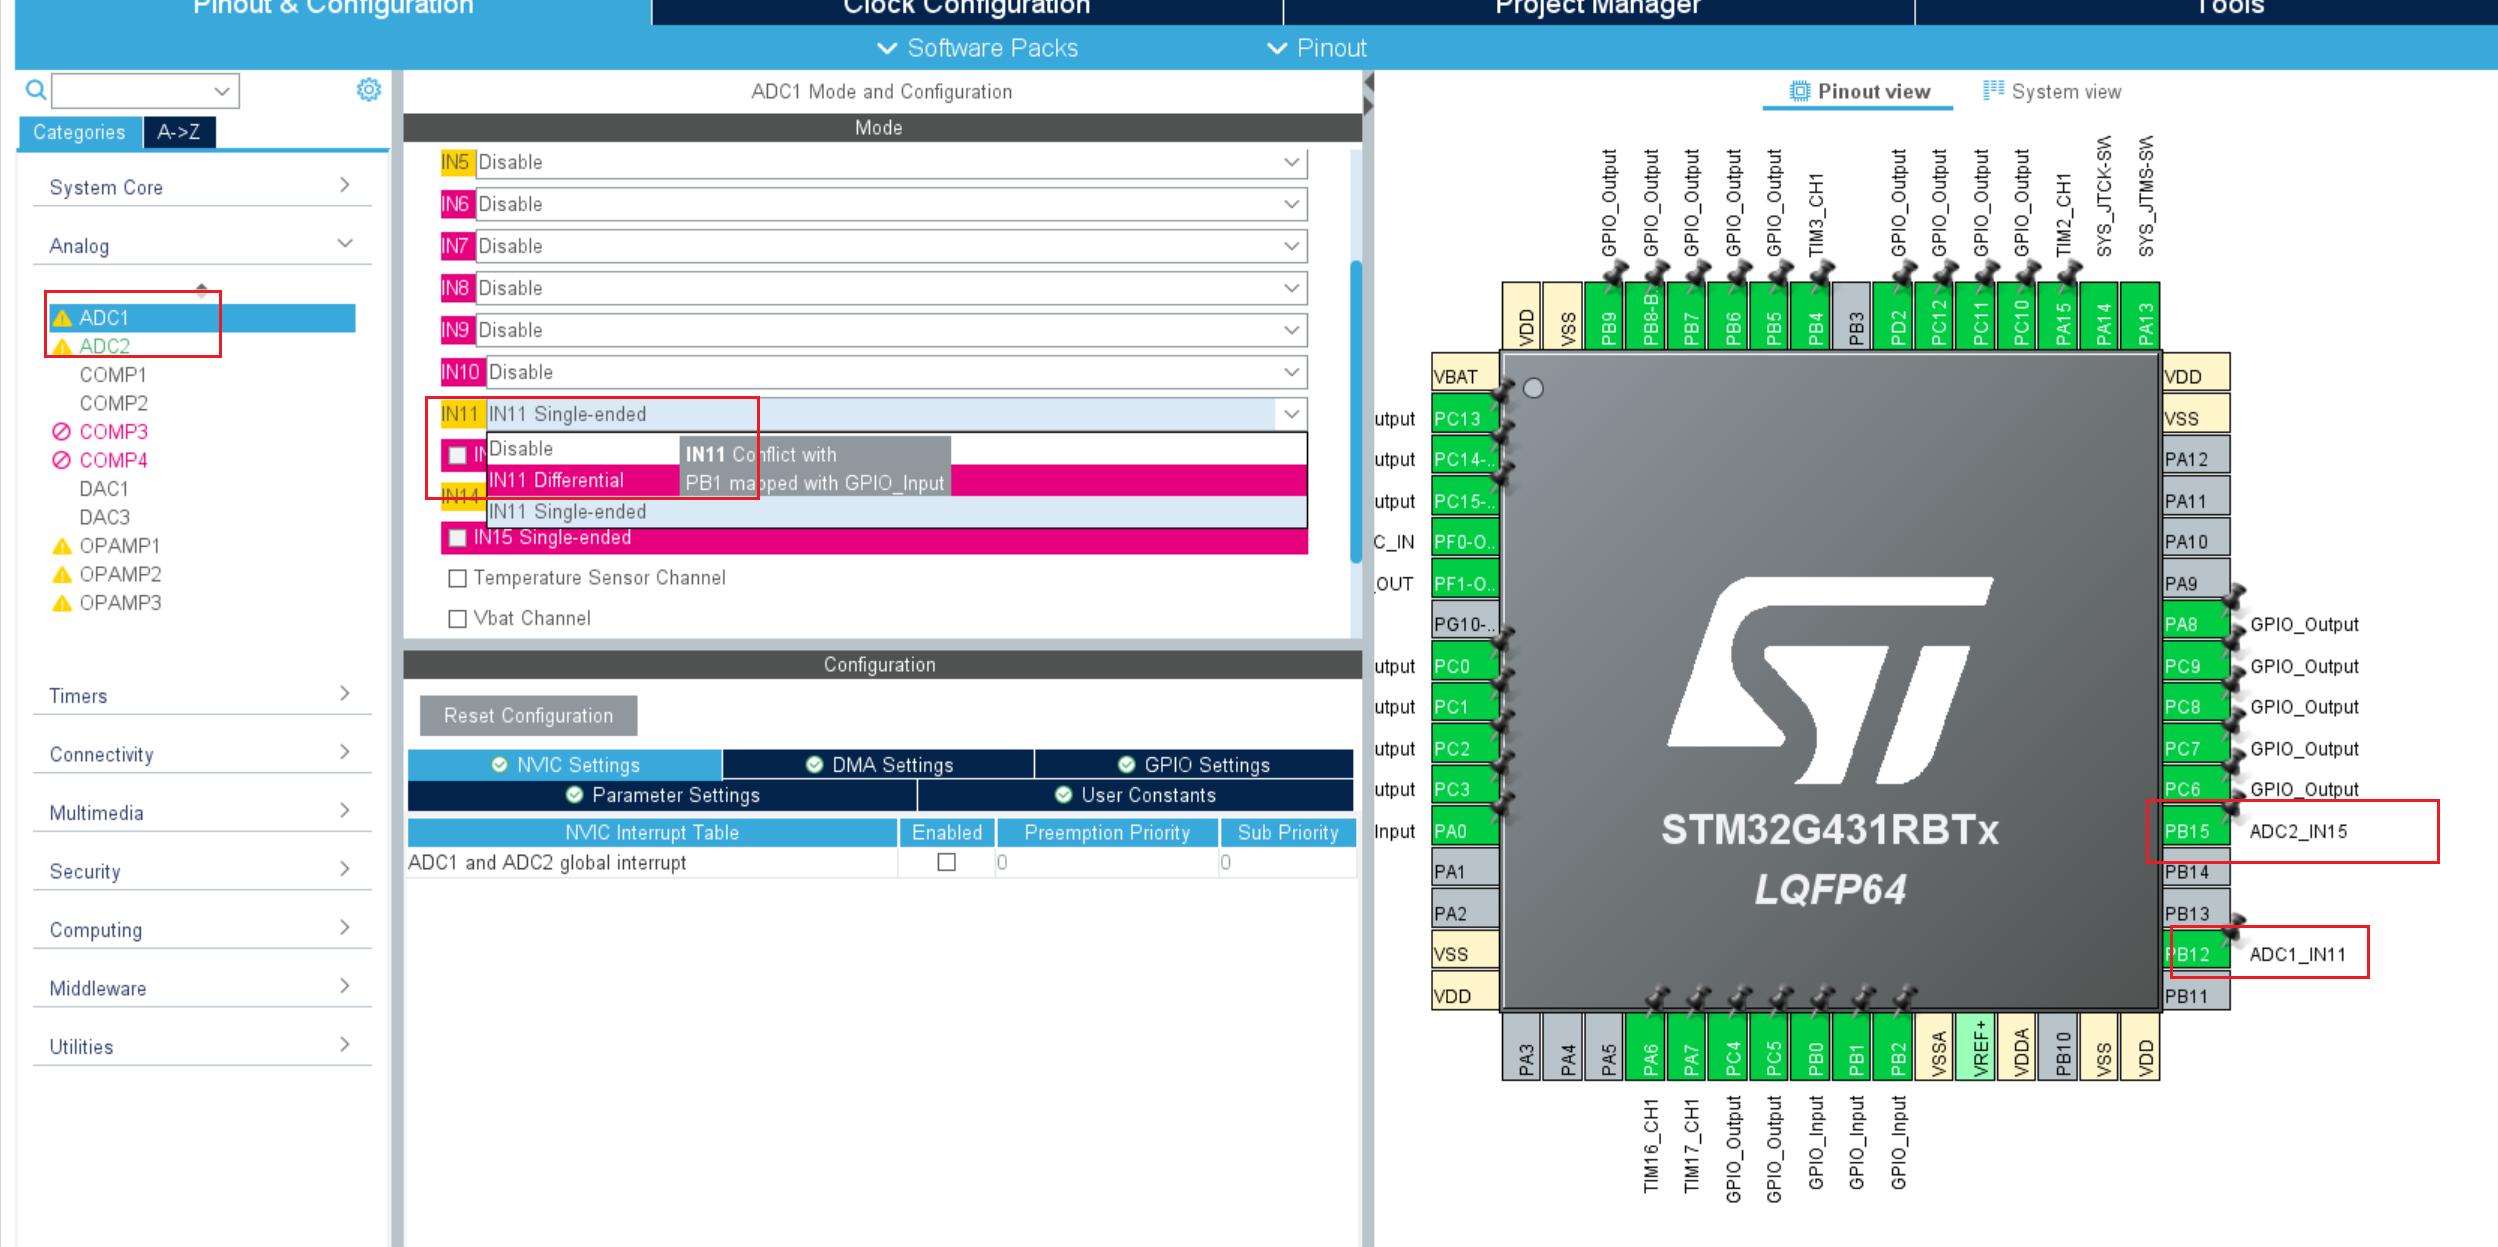The image size is (2498, 1247).
Task: Click the Pinout view chip icon
Action: pos(1799,91)
